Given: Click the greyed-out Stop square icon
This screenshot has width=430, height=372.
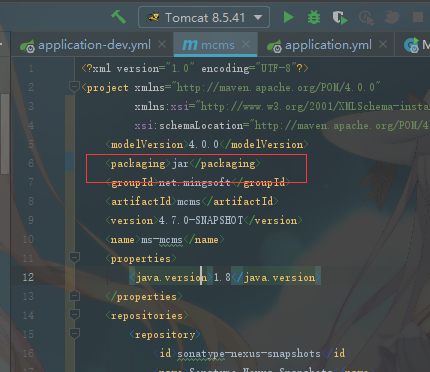Looking at the screenshot, I should pyautogui.click(x=418, y=17).
